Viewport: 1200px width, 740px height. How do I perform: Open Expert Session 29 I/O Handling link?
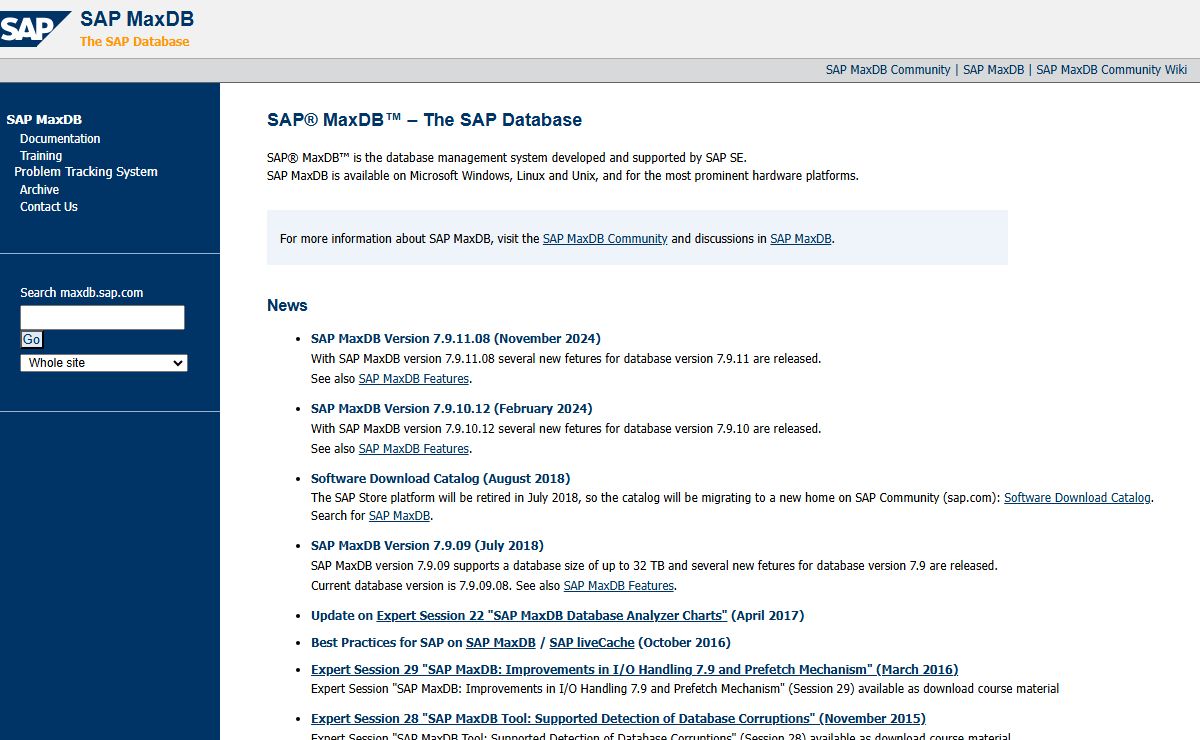coord(634,670)
